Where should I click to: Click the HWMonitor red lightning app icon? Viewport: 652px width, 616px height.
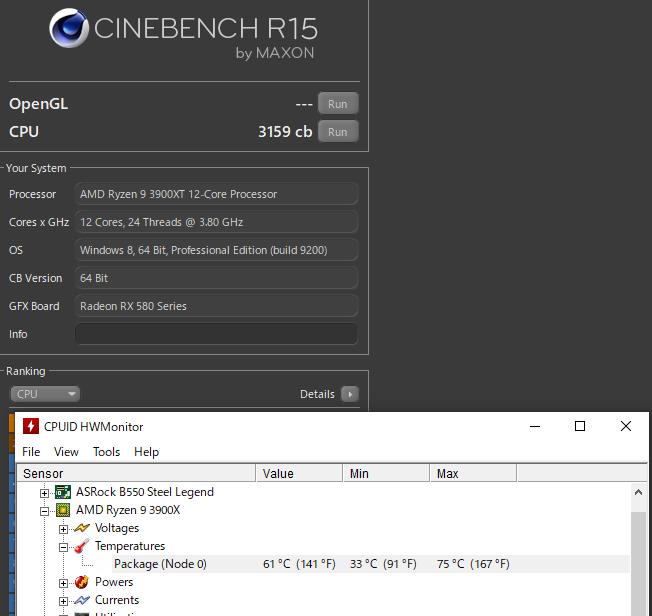[31, 426]
